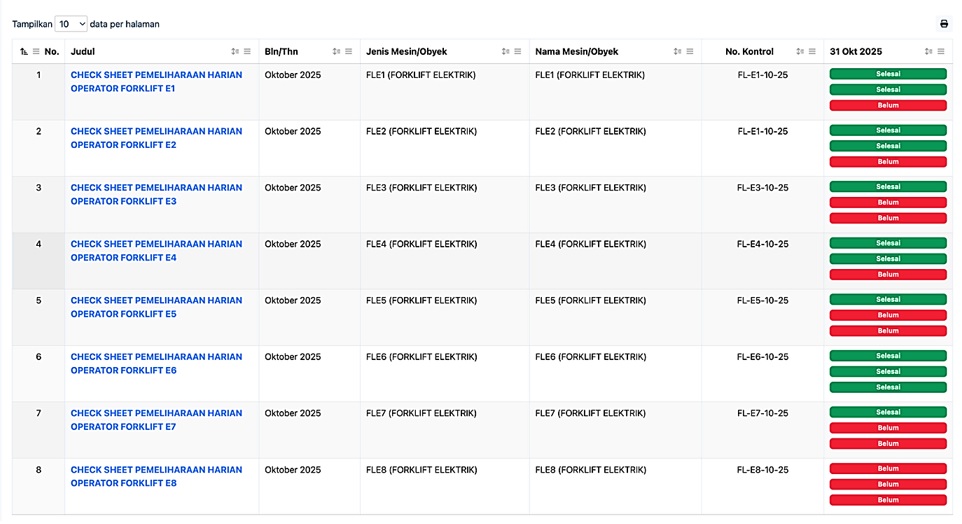962x524 pixels.
Task: Sort the table by the Judul column
Action: pyautogui.click(x=235, y=52)
